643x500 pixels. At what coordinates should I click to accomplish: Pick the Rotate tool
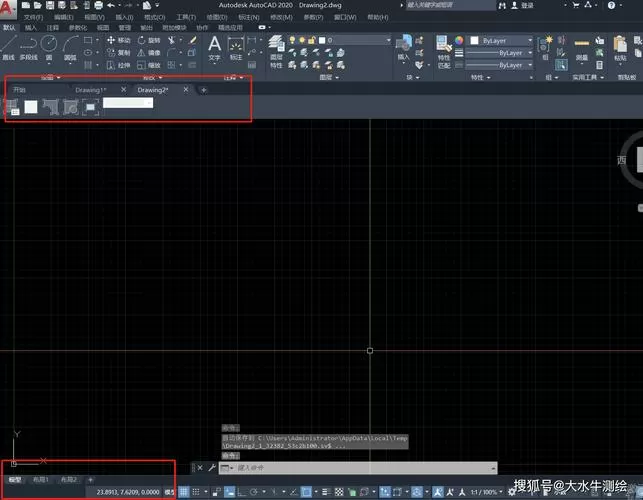coord(149,40)
